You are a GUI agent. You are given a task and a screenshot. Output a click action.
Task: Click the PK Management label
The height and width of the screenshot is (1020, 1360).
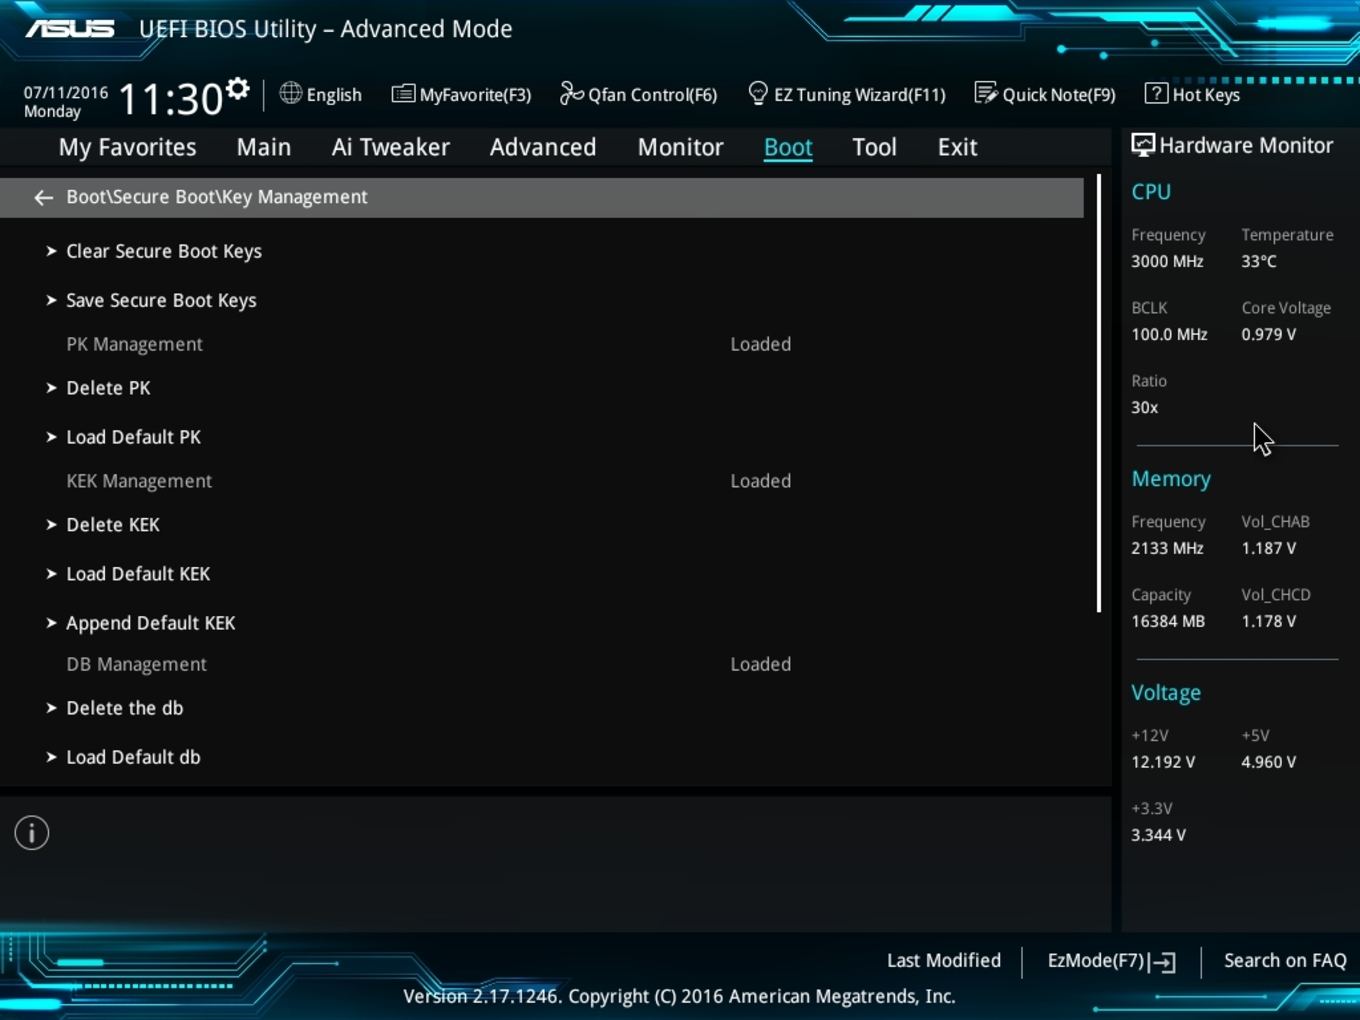(x=134, y=344)
